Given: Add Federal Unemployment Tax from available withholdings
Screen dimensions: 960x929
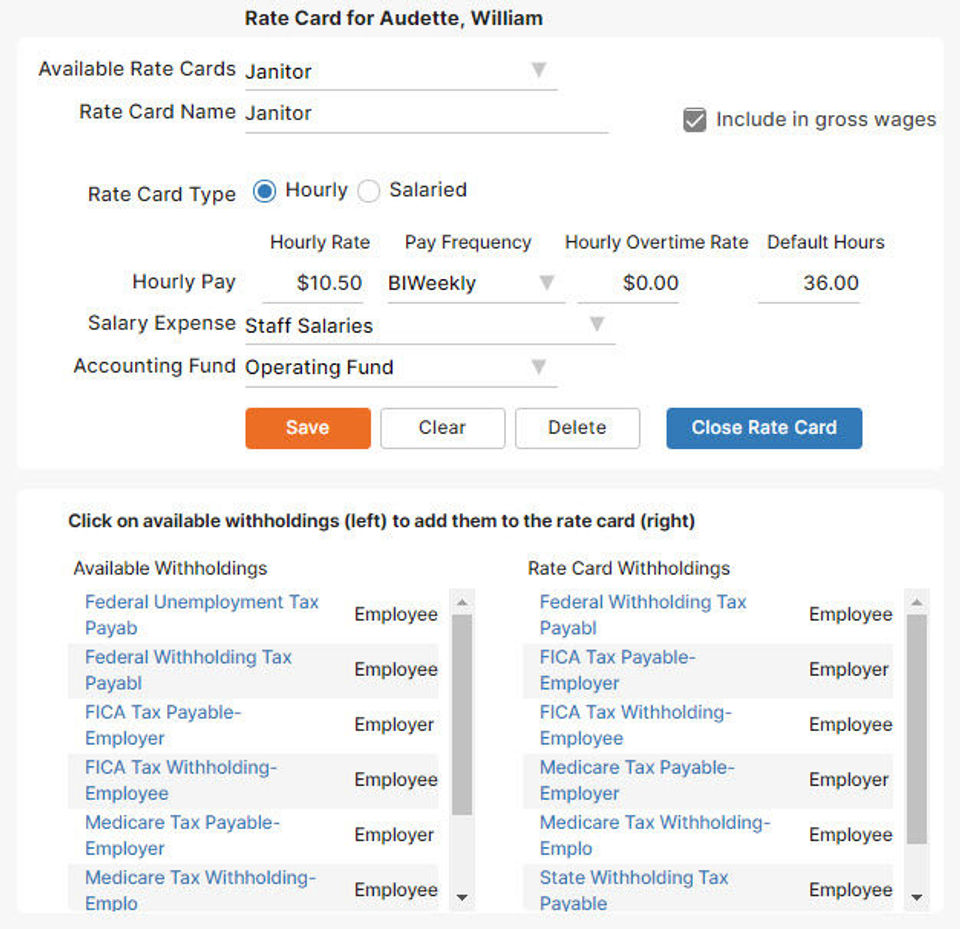Looking at the screenshot, I should click(201, 614).
